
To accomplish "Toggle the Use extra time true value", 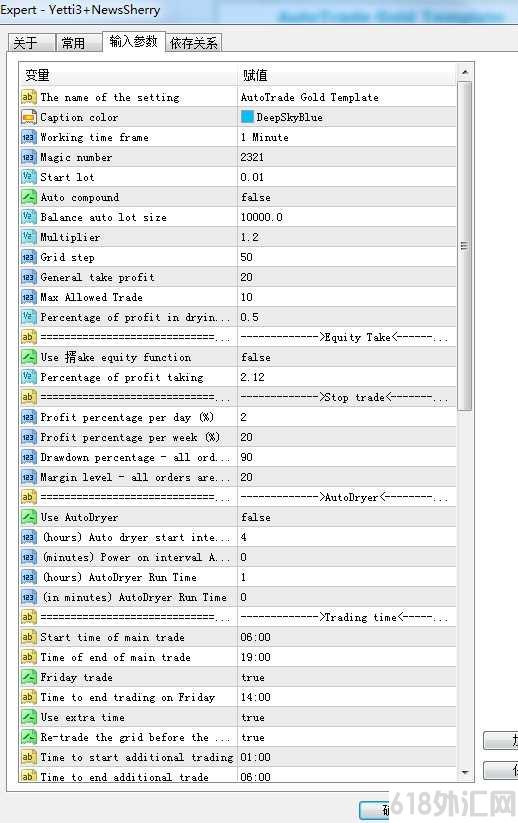I will point(347,717).
